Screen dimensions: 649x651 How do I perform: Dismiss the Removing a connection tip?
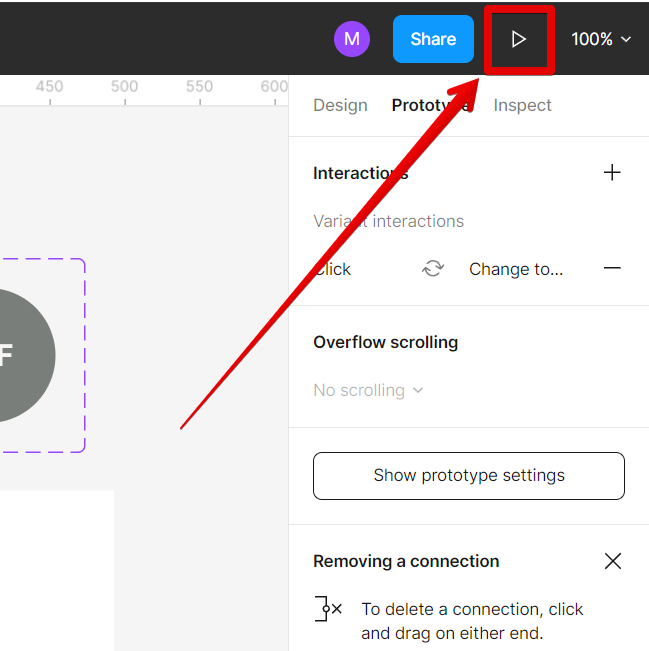point(613,561)
